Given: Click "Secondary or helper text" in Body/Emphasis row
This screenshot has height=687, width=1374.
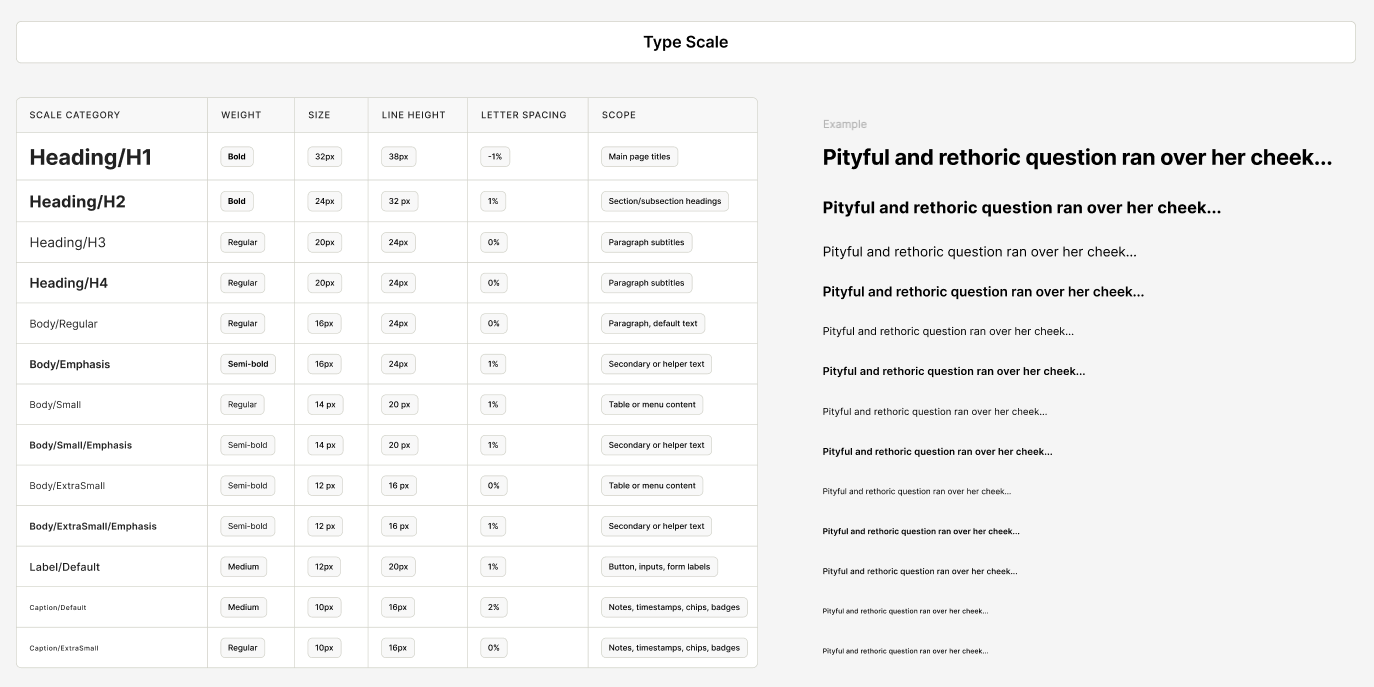Looking at the screenshot, I should pyautogui.click(x=657, y=364).
